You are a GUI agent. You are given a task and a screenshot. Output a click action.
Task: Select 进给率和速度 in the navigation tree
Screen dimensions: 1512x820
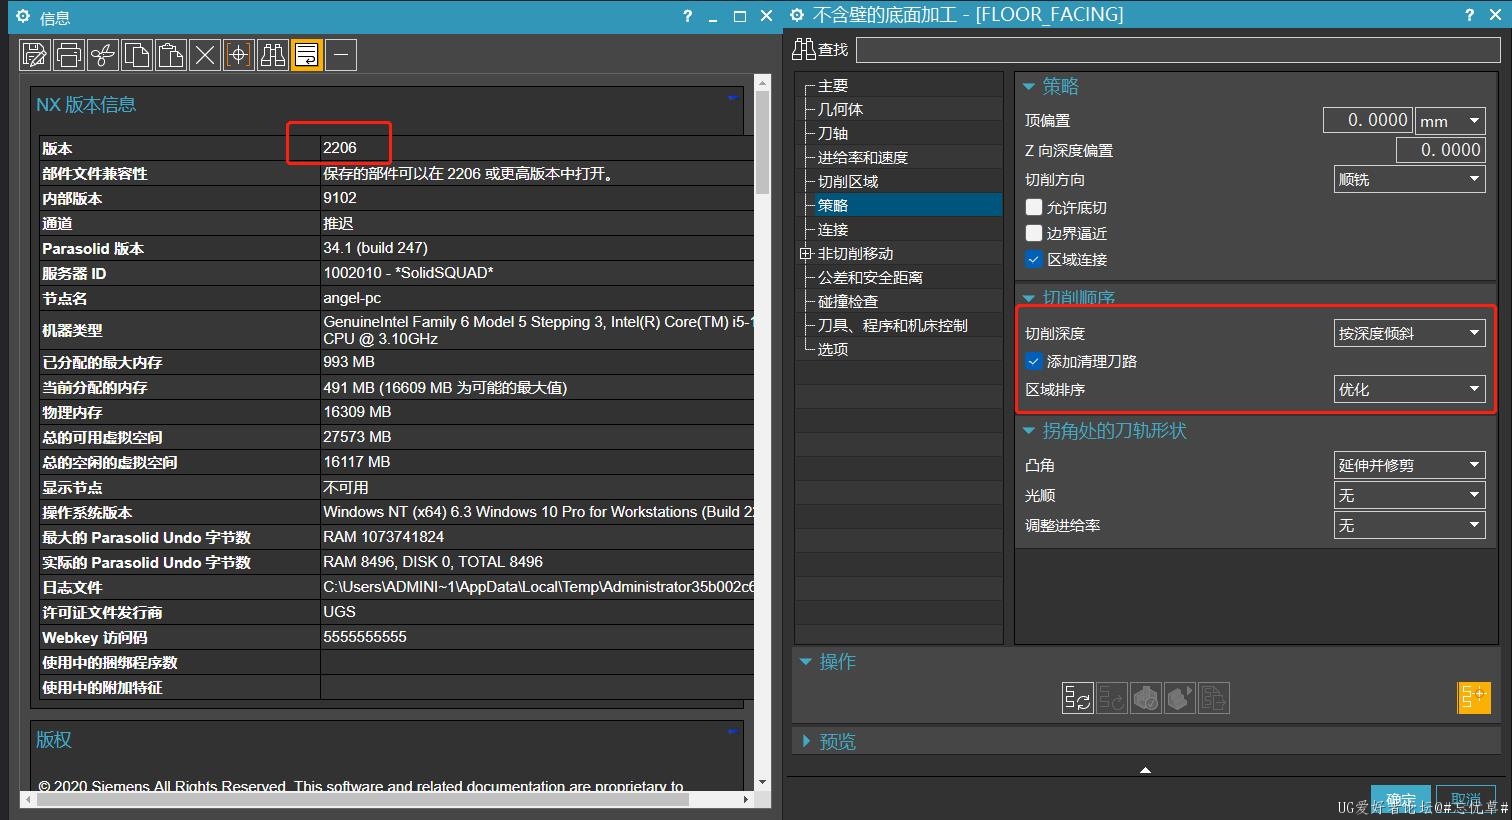[863, 157]
